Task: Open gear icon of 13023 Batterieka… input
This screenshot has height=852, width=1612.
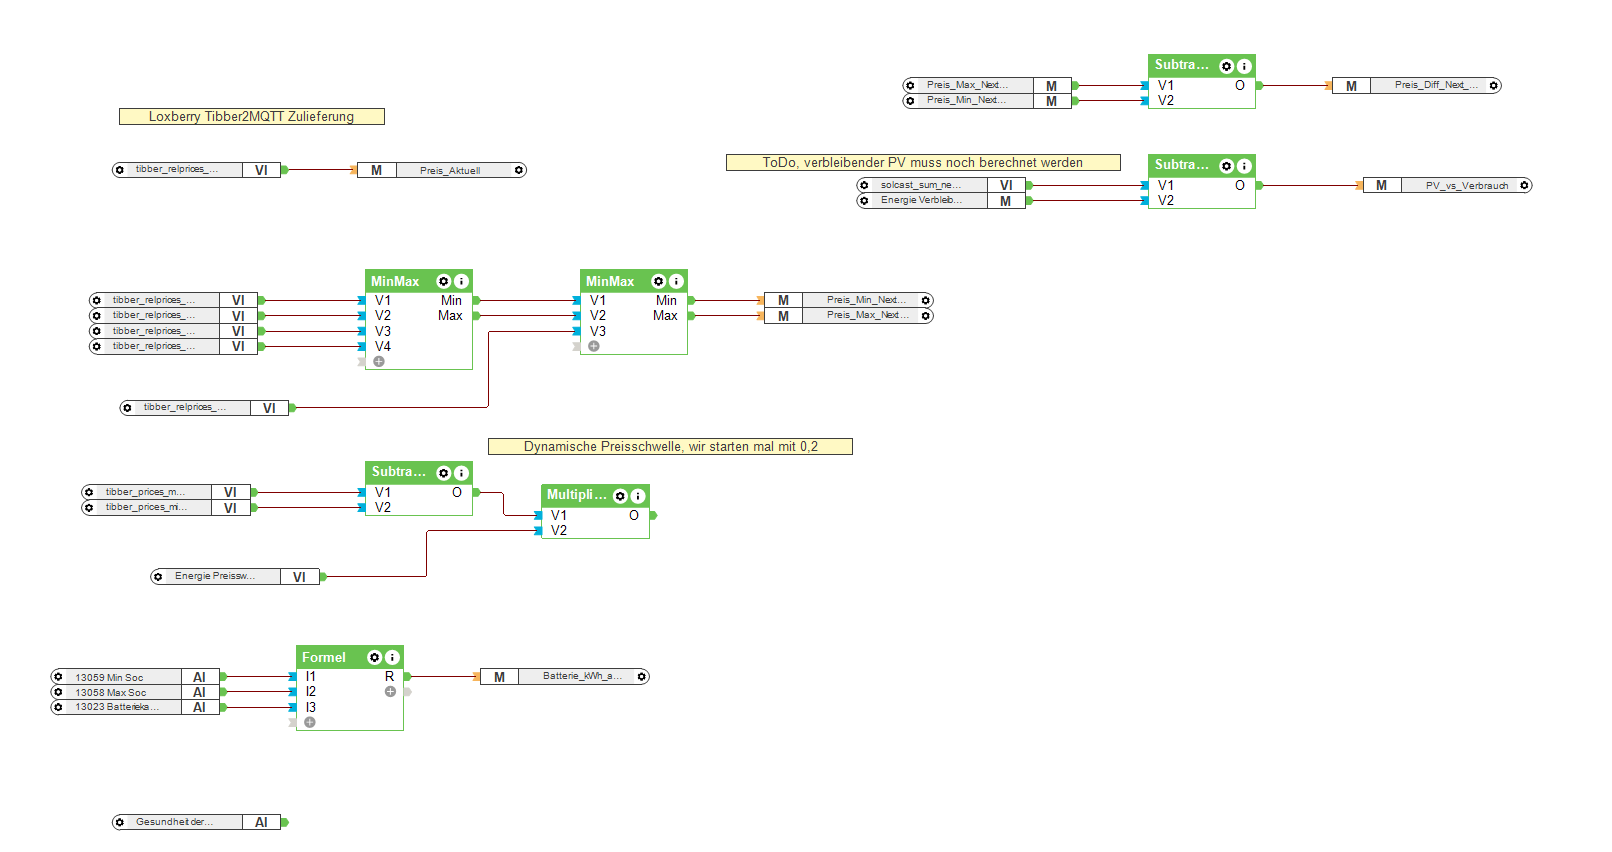Action: (58, 707)
